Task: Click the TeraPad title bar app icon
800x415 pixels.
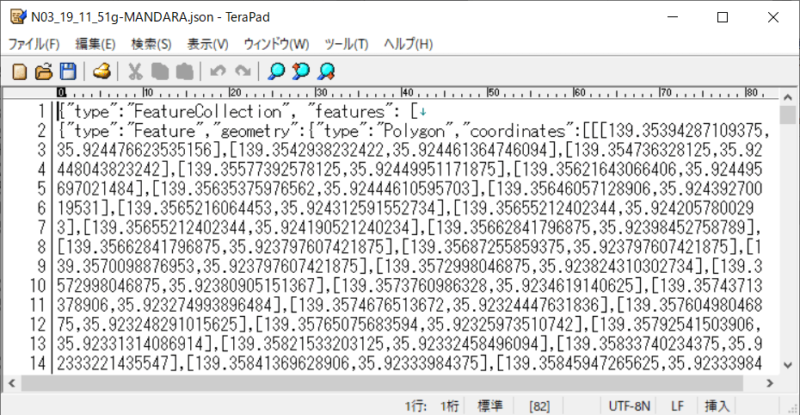Action: click(x=18, y=17)
